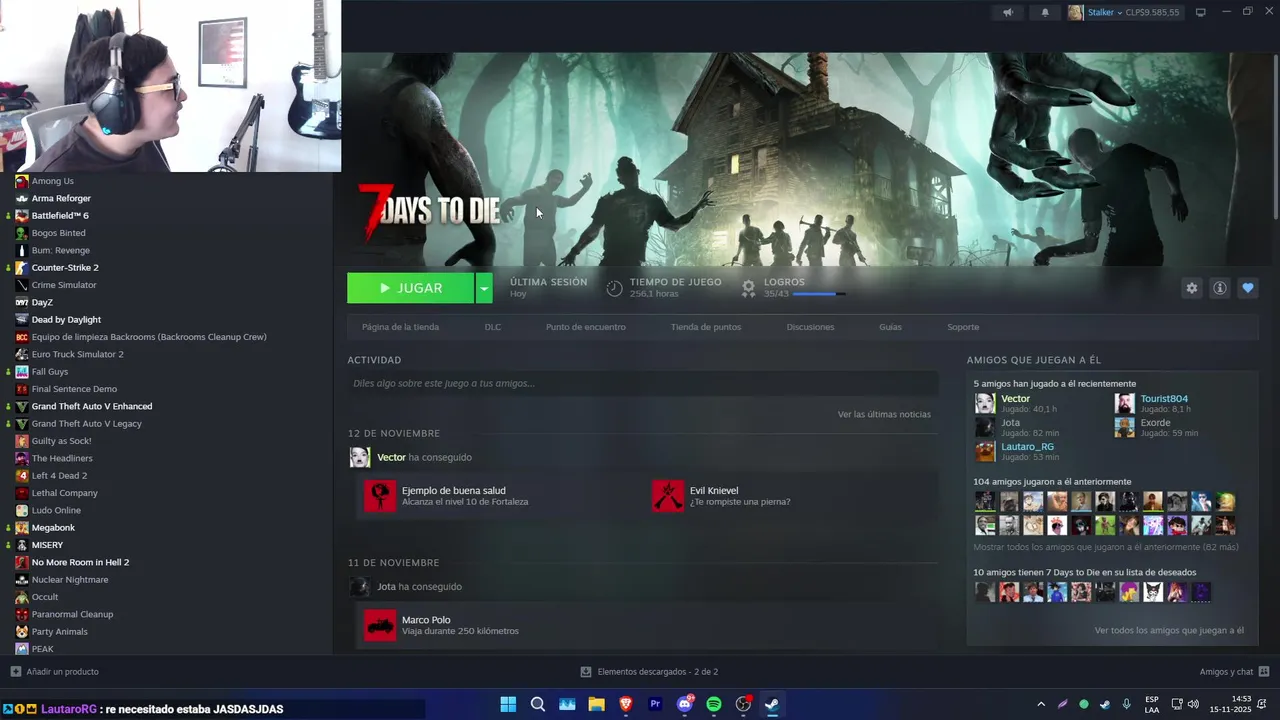Select Fall Guys in the library list

(50, 372)
